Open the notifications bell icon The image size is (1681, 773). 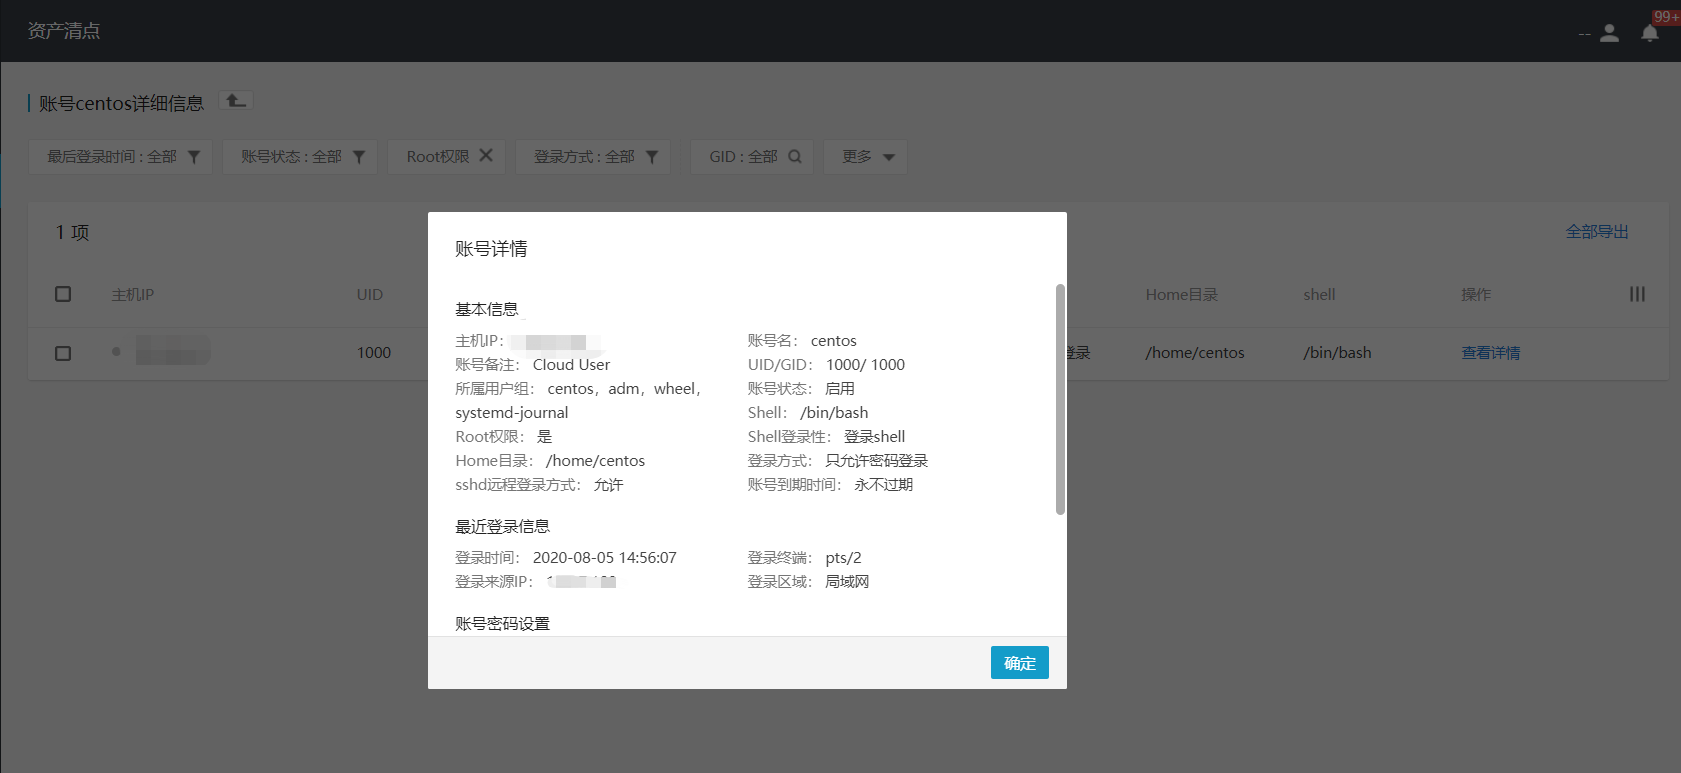point(1650,33)
